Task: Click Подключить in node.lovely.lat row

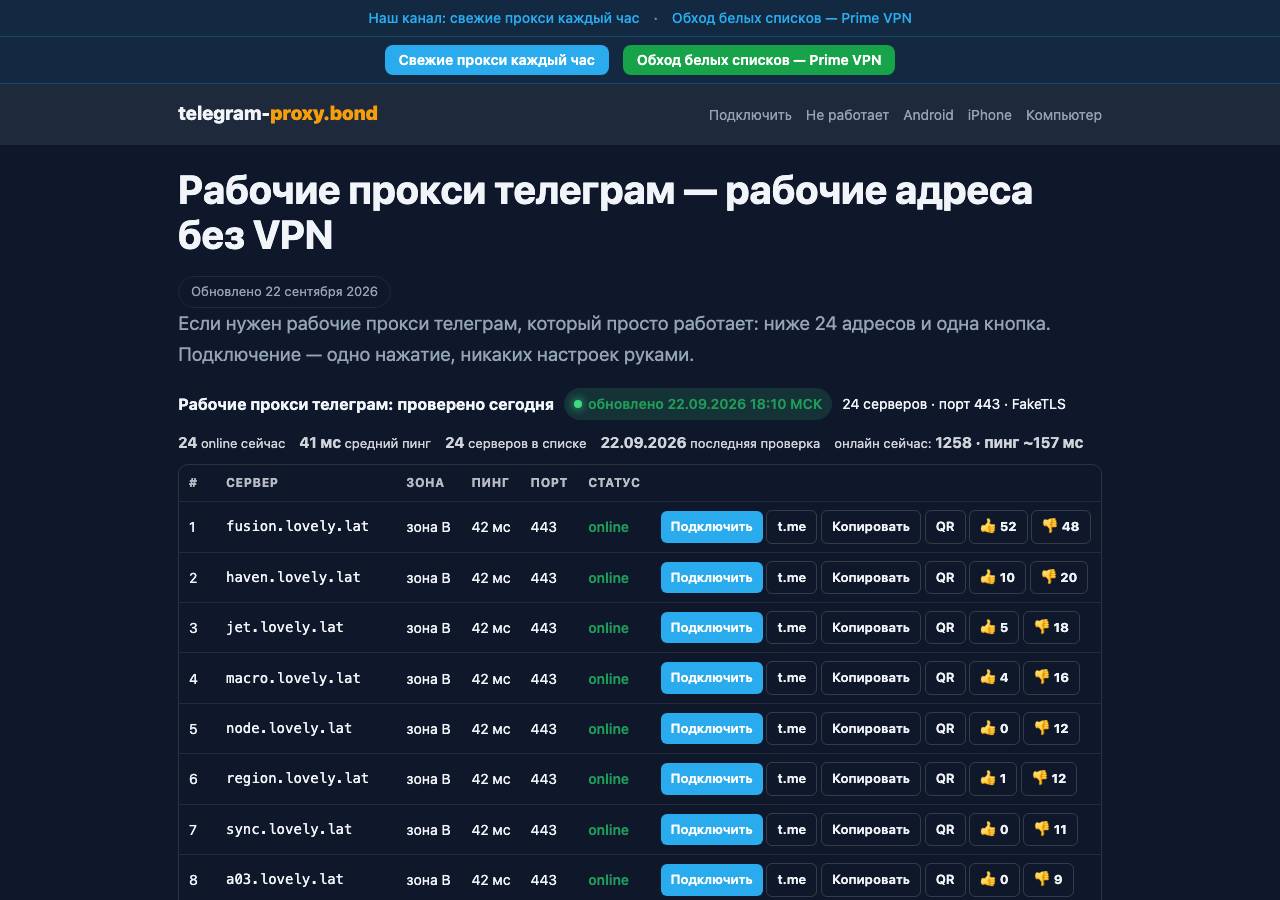Action: (x=711, y=728)
